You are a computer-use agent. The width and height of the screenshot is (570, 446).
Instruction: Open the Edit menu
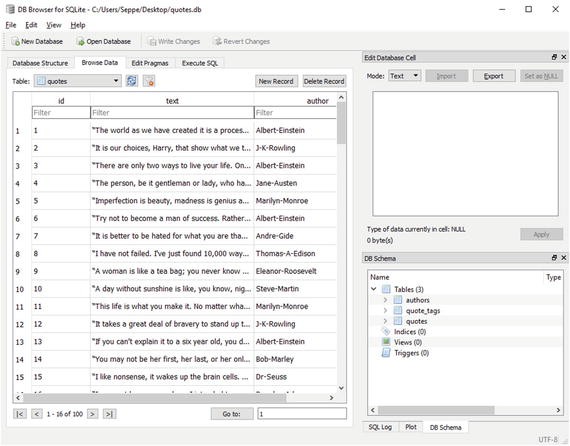tap(31, 25)
